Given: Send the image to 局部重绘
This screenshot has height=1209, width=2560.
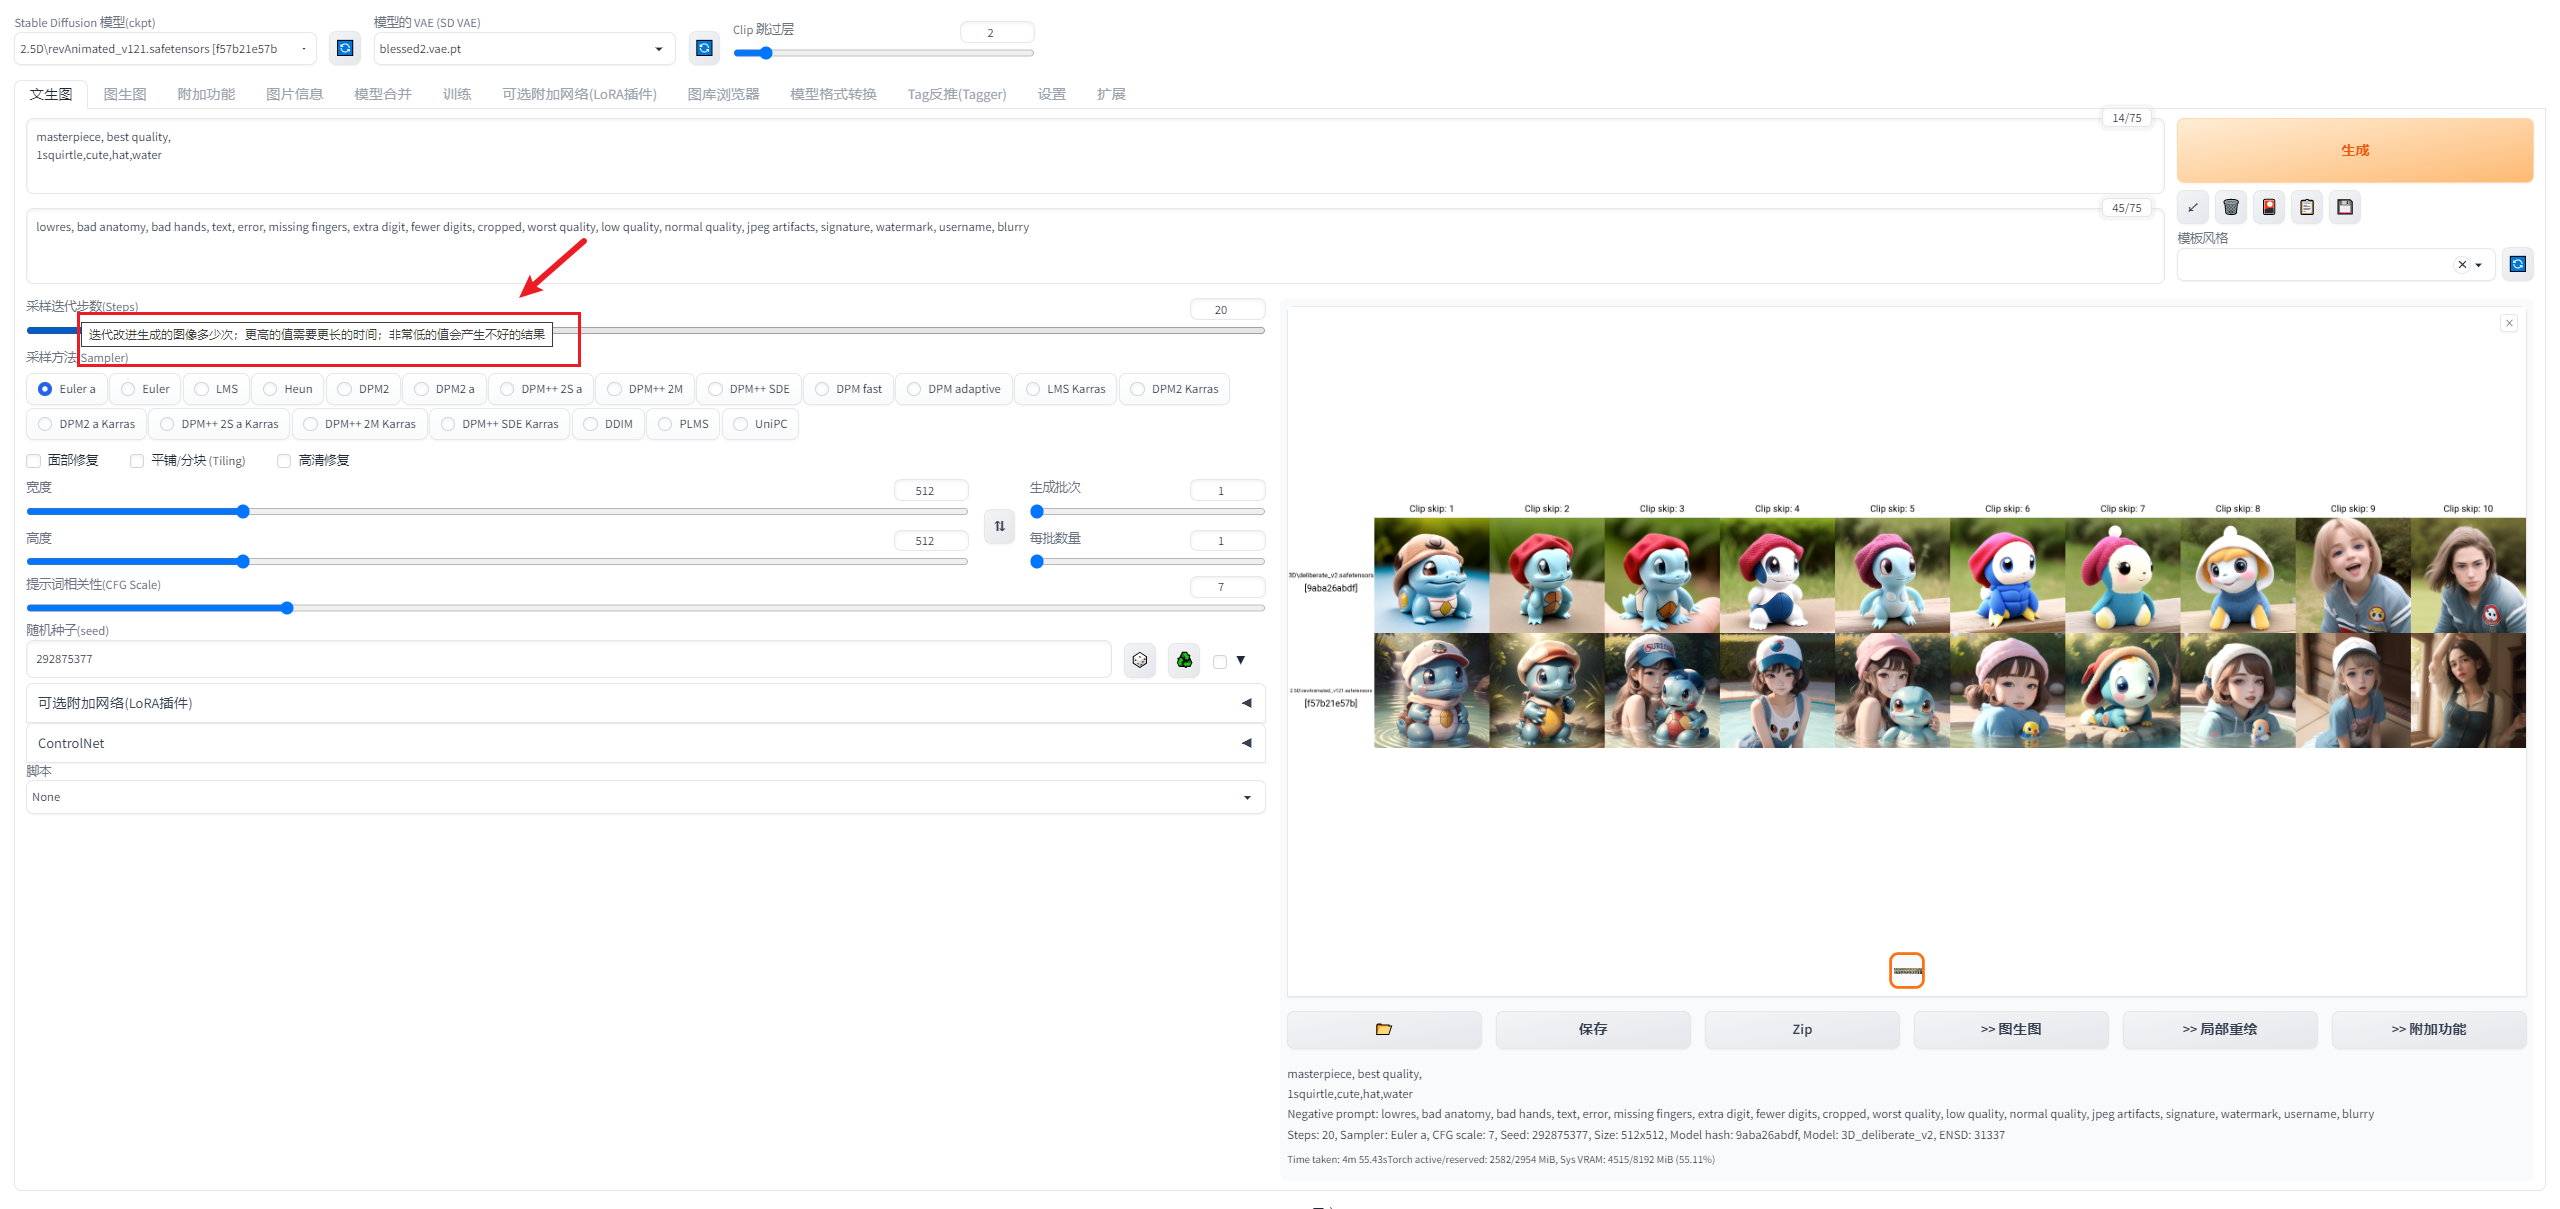Looking at the screenshot, I should tap(2220, 1029).
